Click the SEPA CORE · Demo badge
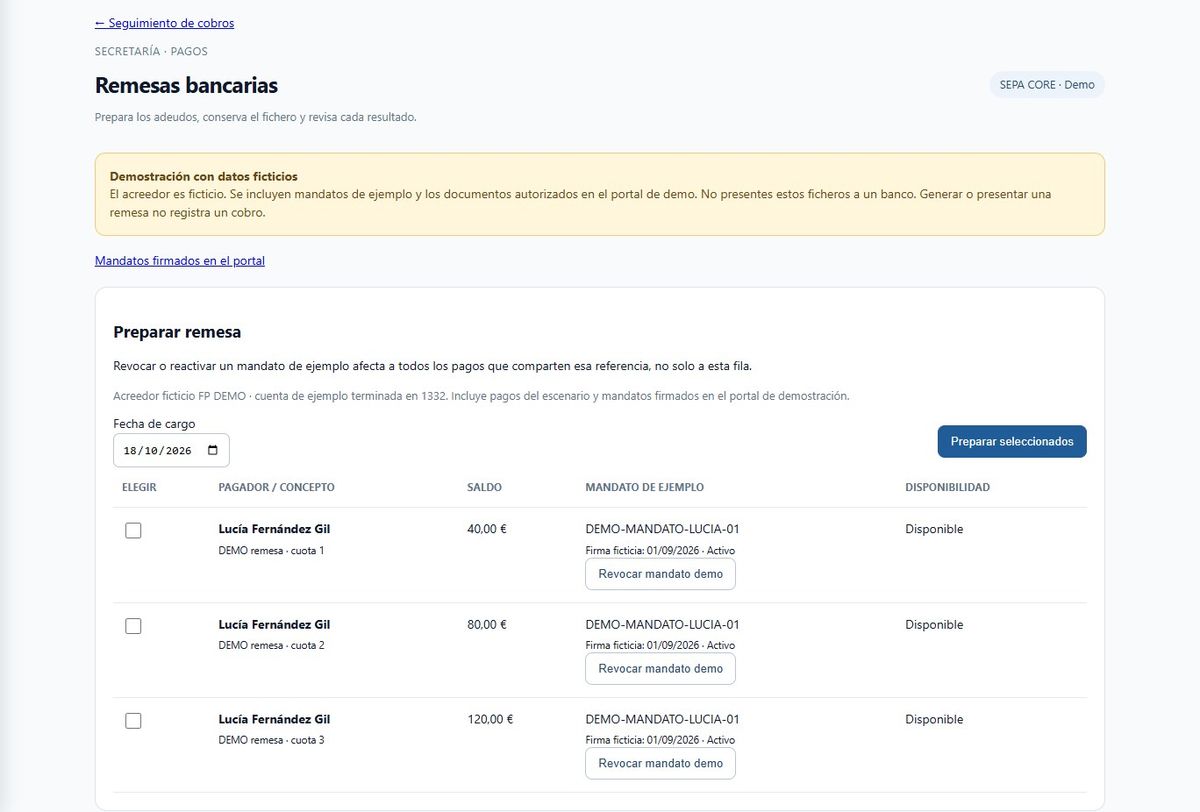The width and height of the screenshot is (1200, 812). tap(1047, 85)
